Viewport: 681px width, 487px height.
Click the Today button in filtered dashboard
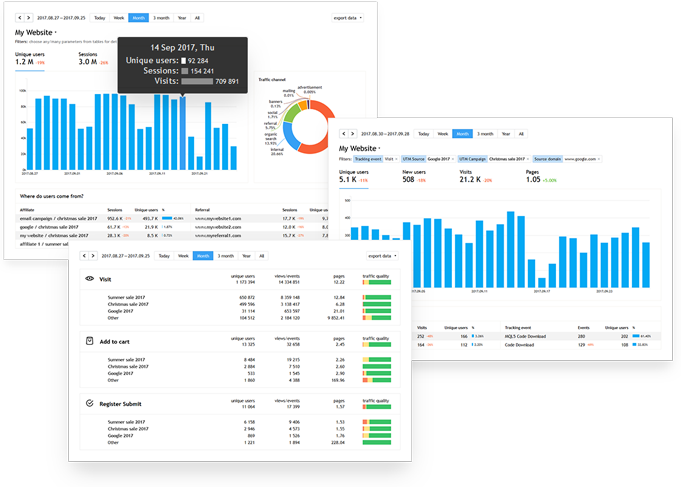(x=423, y=134)
